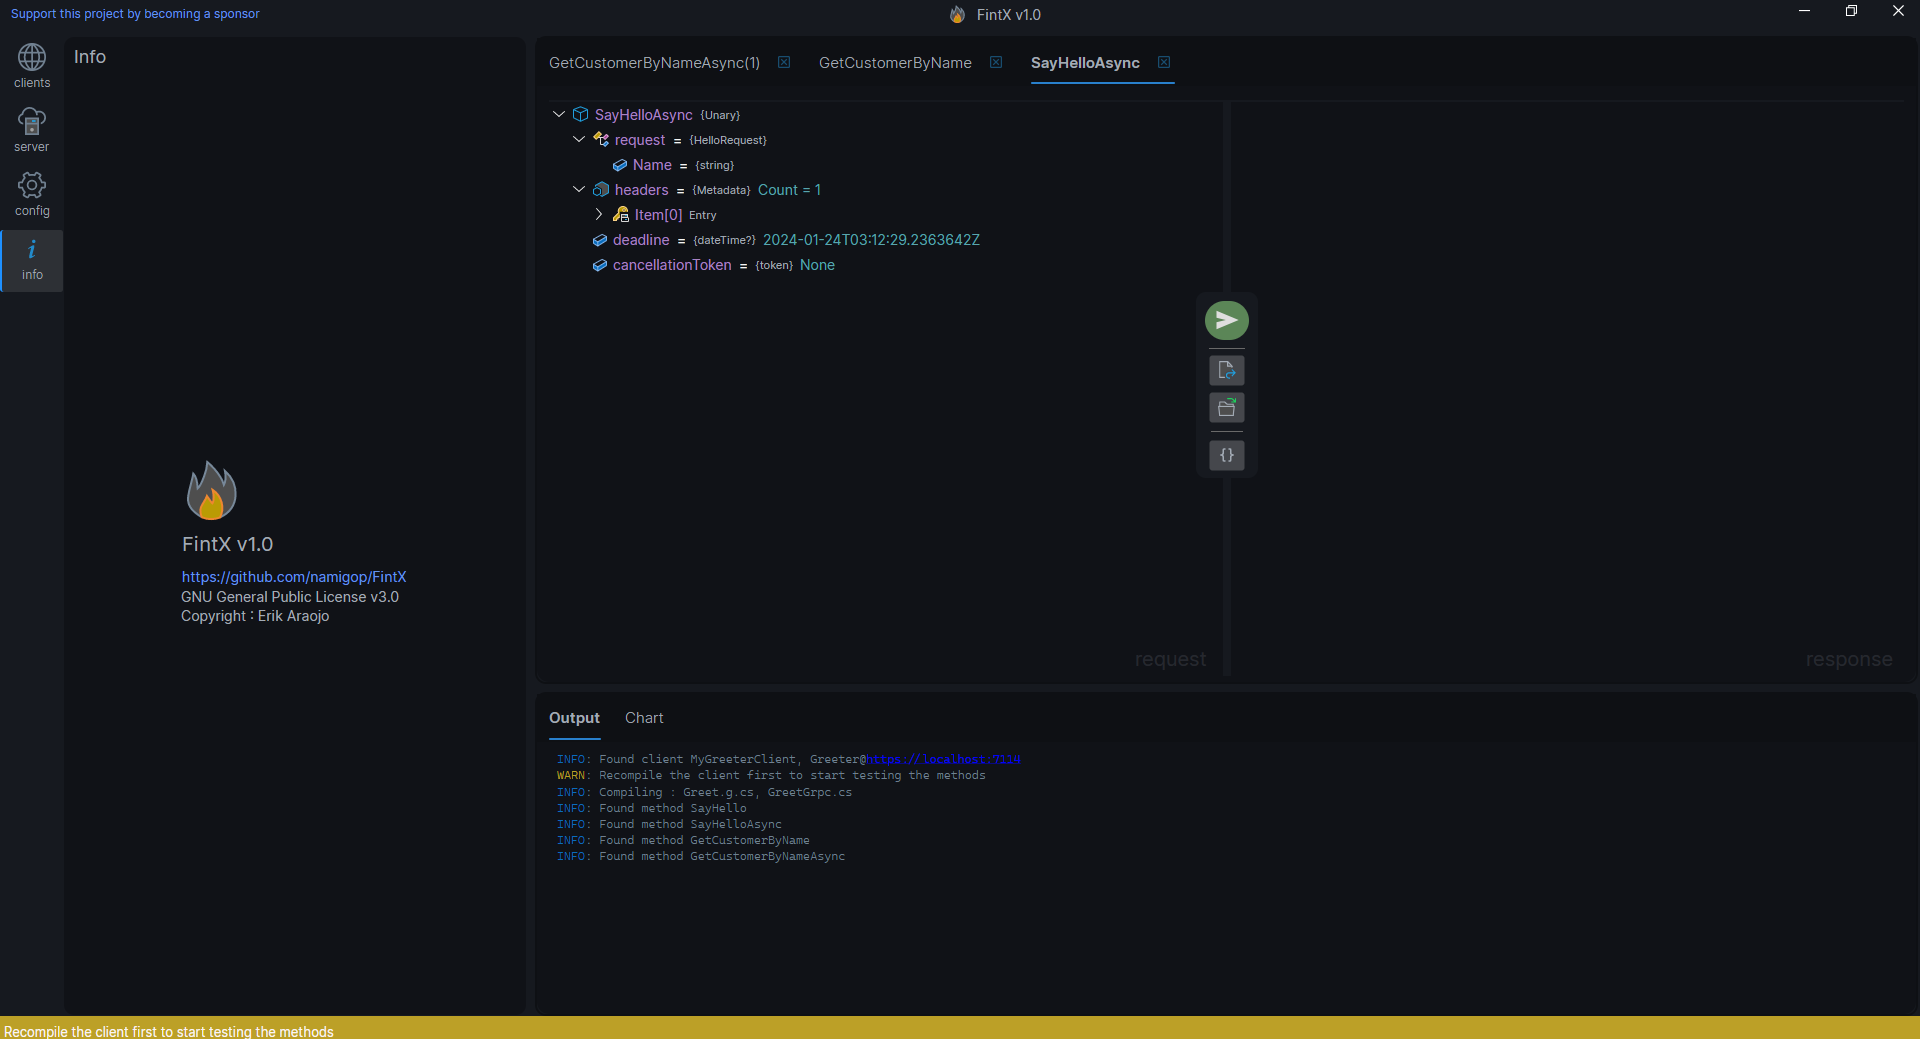Open the server panel in sidebar
Image resolution: width=1920 pixels, height=1039 pixels.
(x=32, y=131)
